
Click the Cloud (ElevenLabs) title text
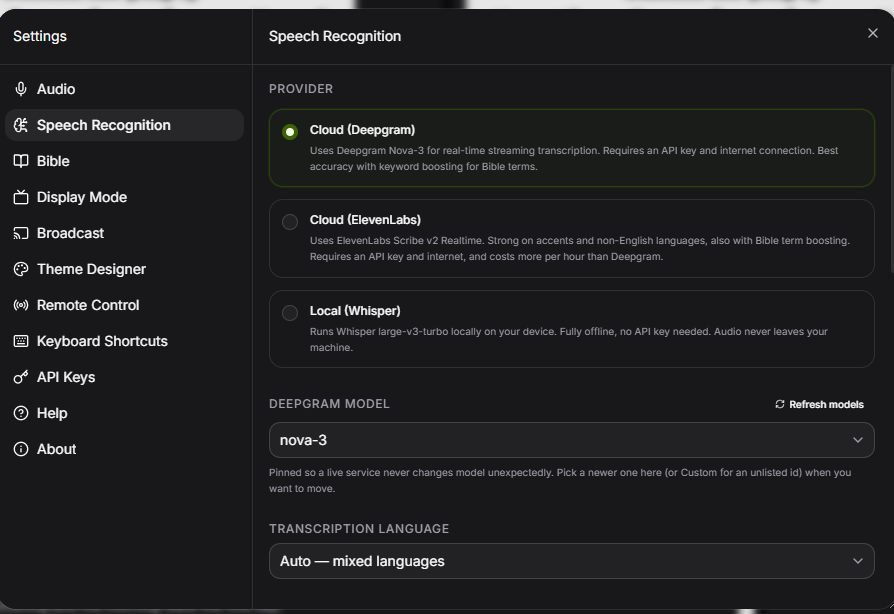pos(365,220)
